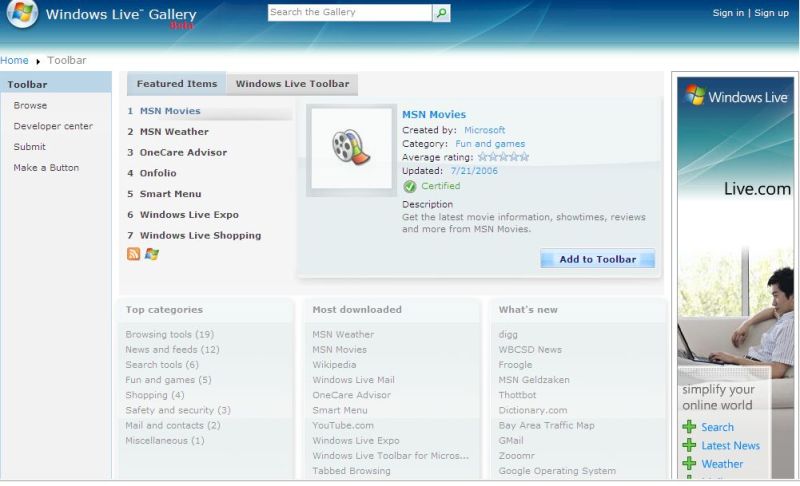This screenshot has height=486, width=800.
Task: Click the Microsoft creator link
Action: [485, 130]
